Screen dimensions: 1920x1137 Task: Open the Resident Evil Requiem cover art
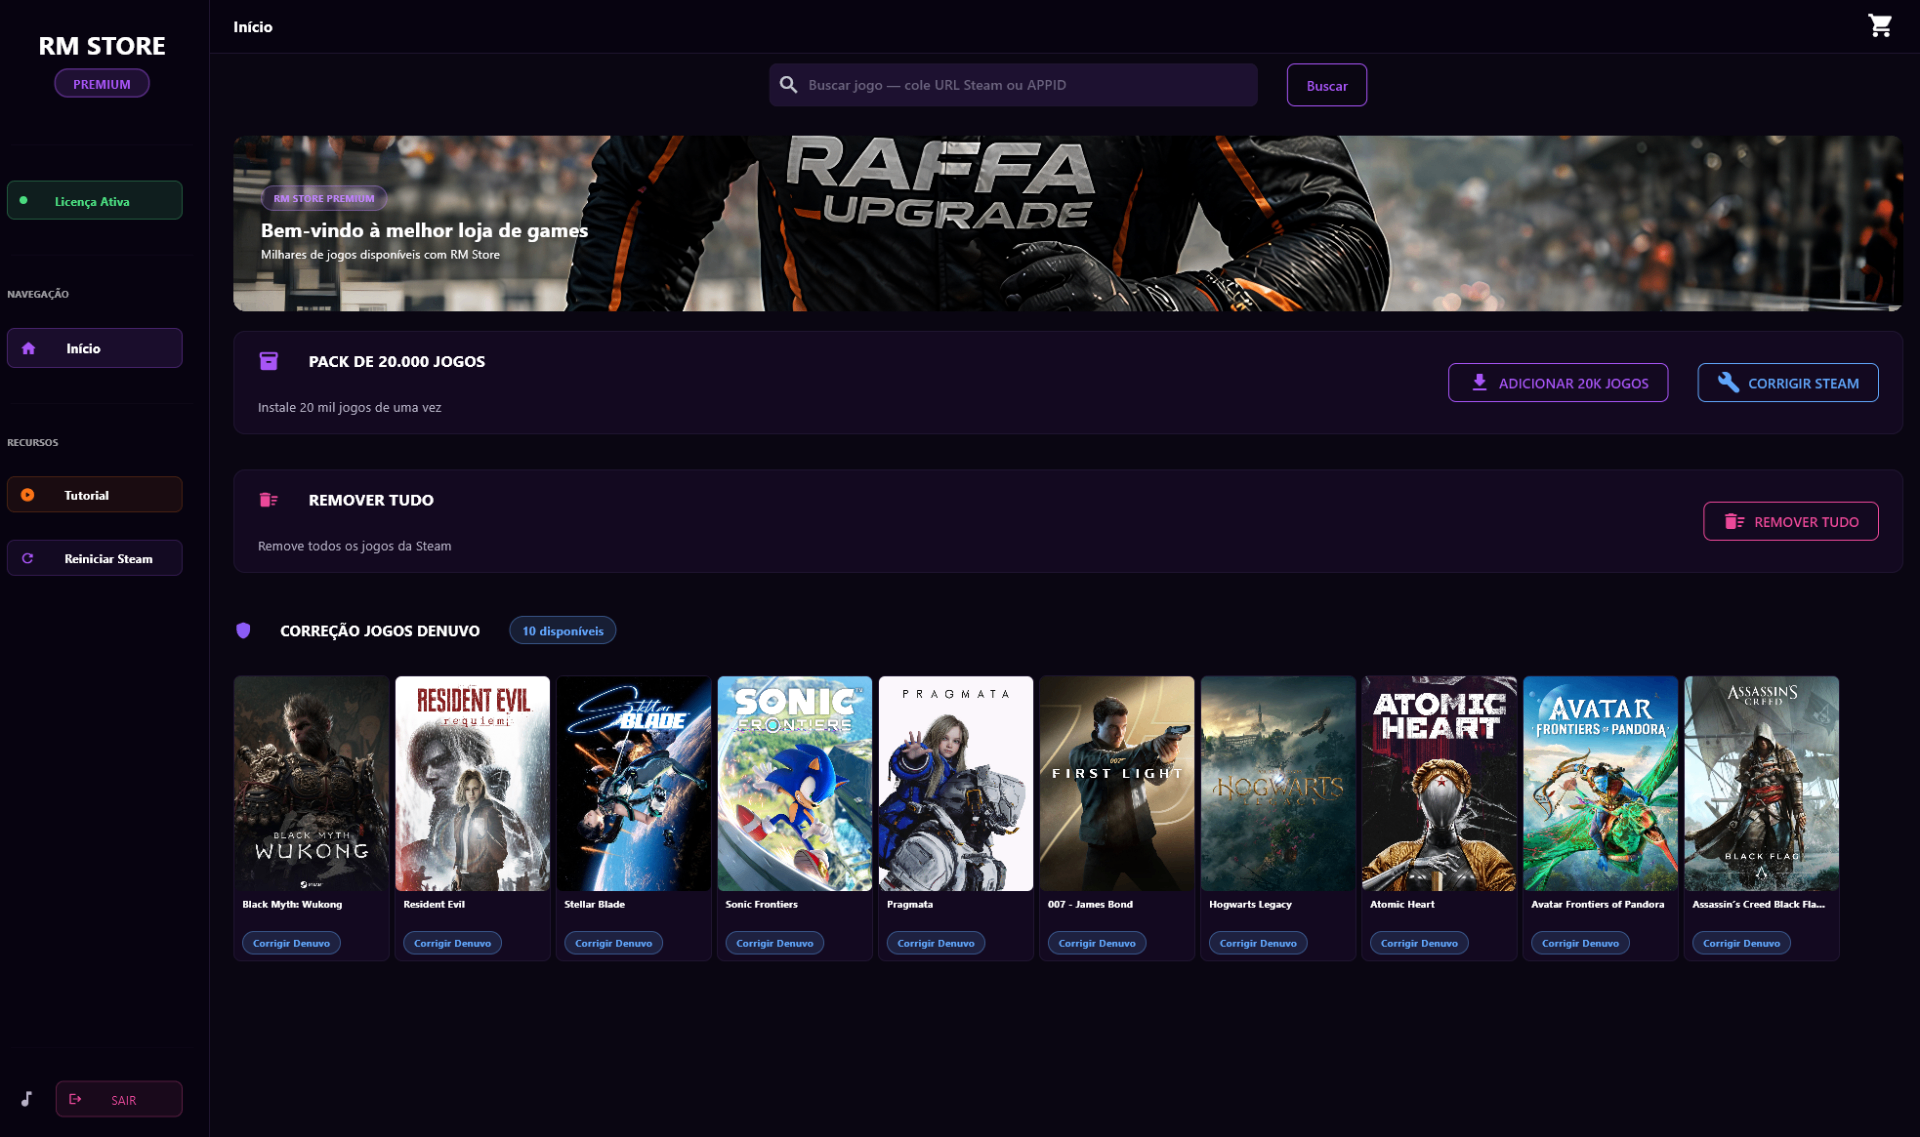[472, 783]
